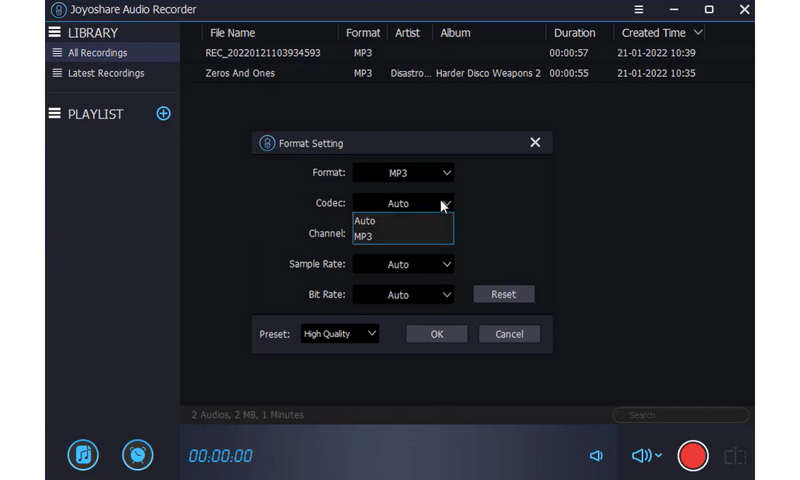Sort by the File Name column header
Image resolution: width=800 pixels, height=480 pixels.
pyautogui.click(x=232, y=33)
